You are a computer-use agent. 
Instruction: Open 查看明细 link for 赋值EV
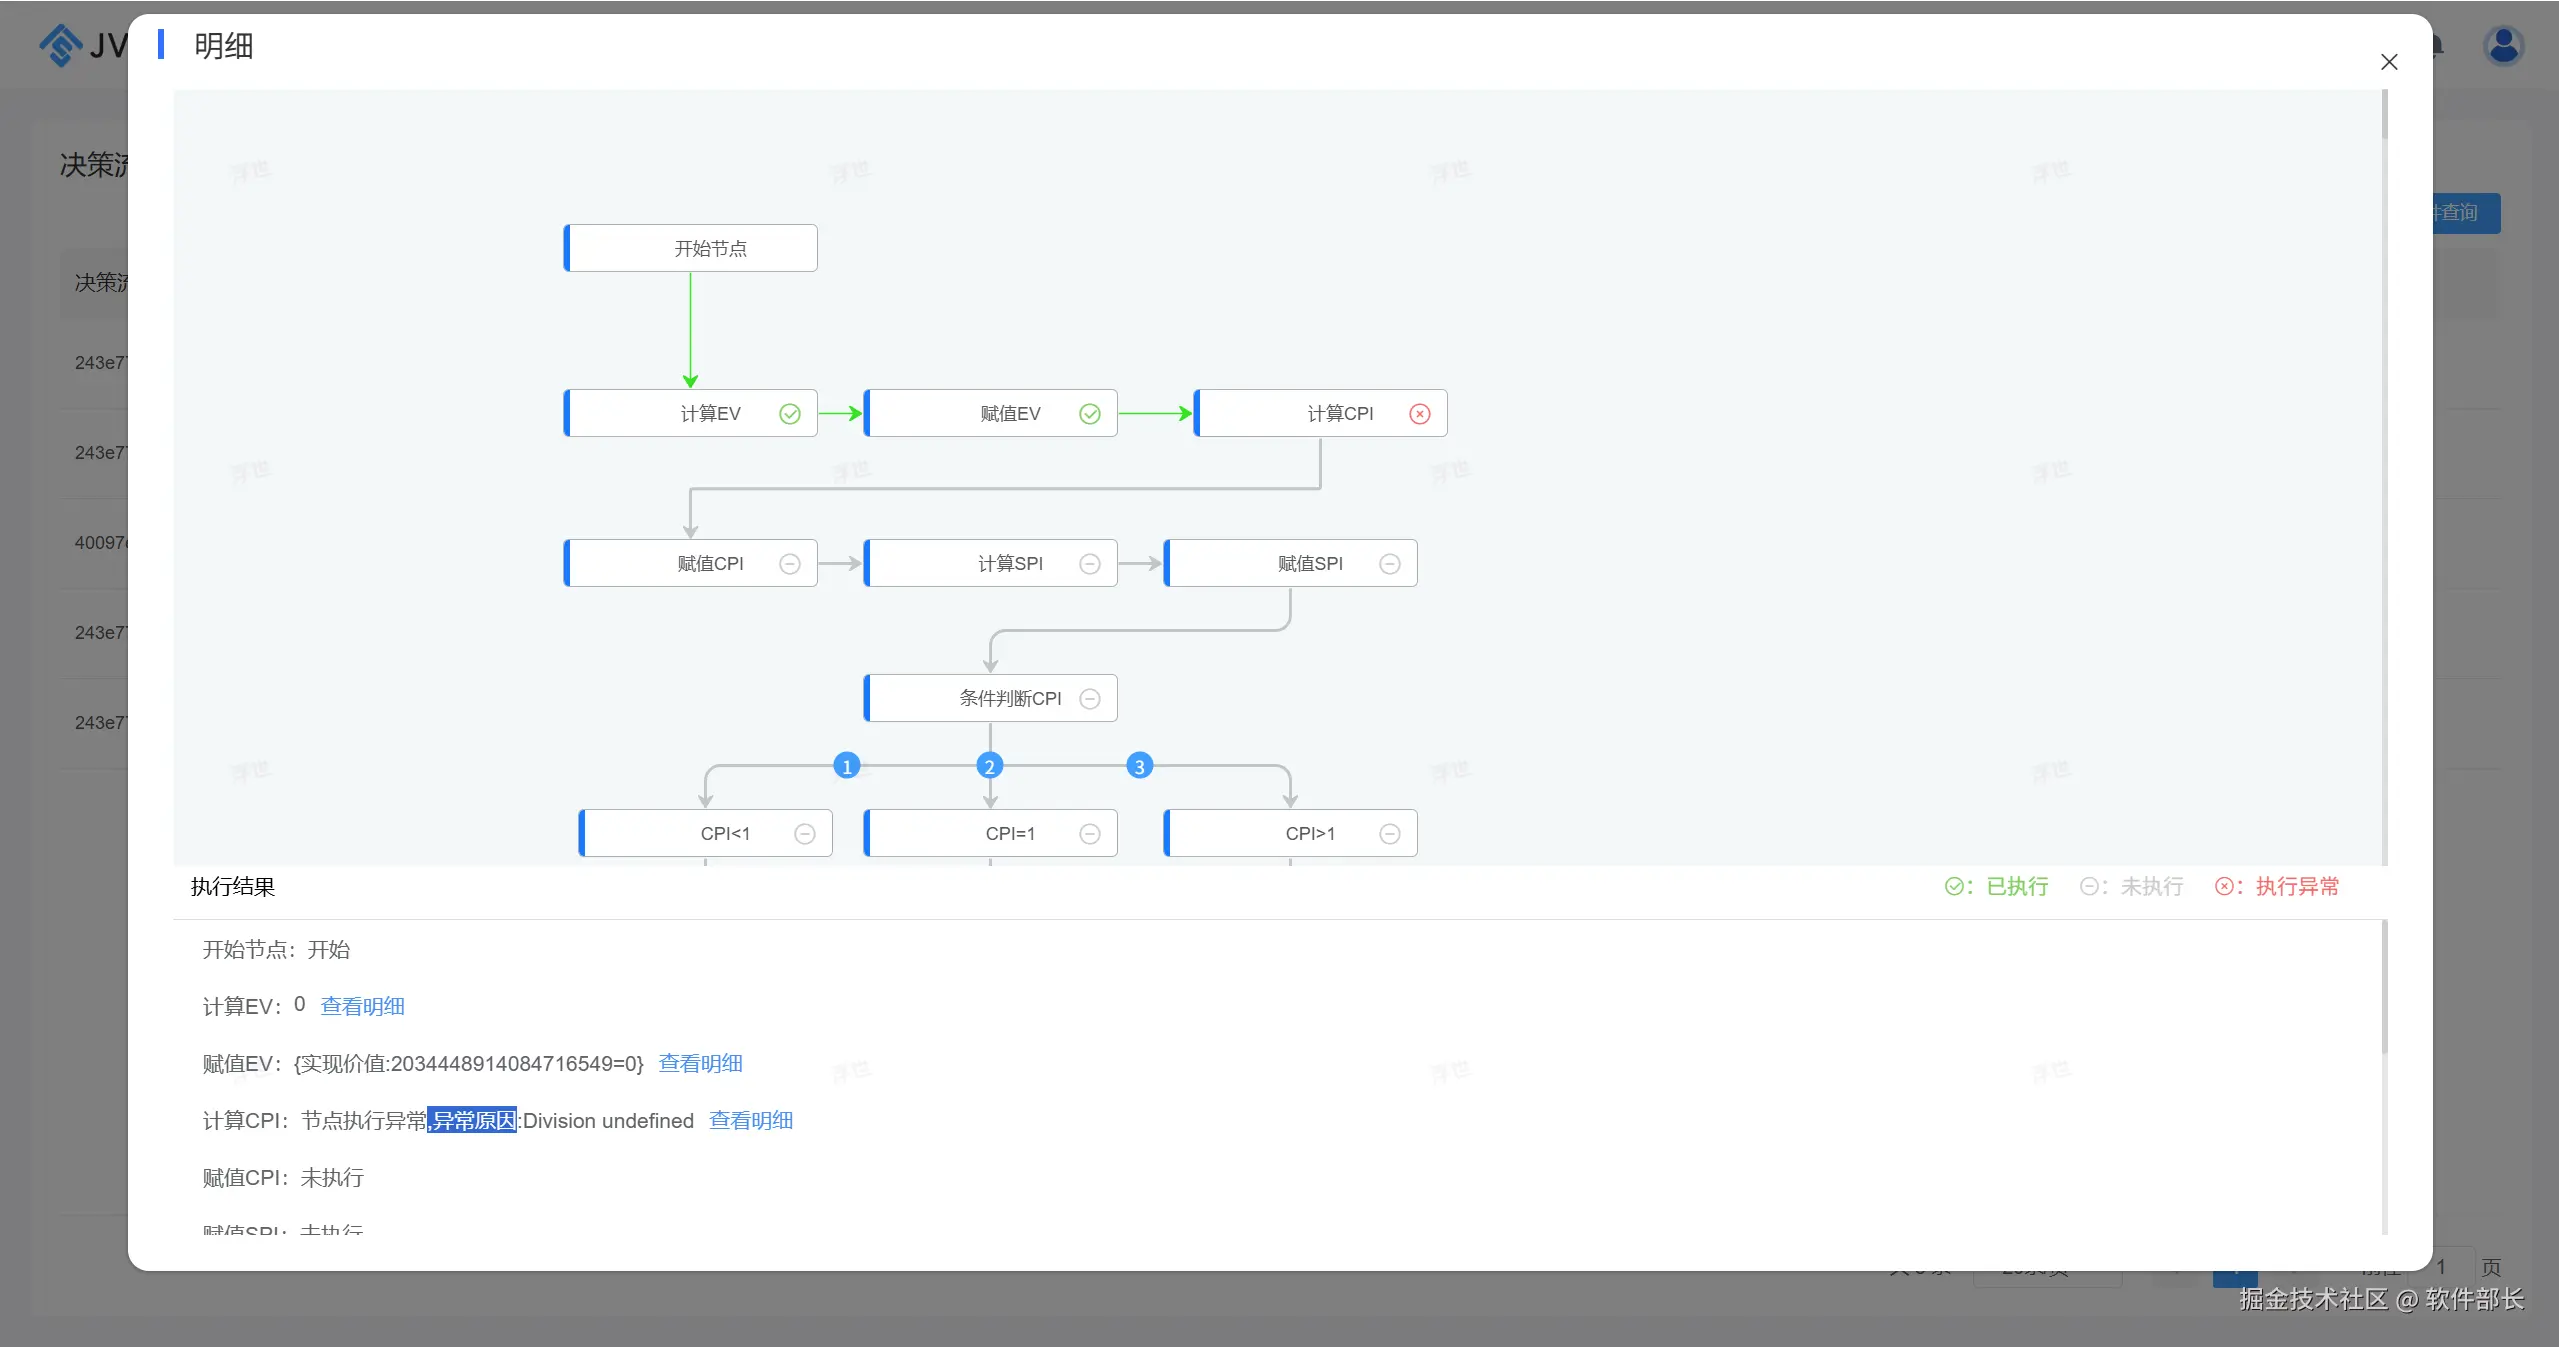coord(700,1064)
